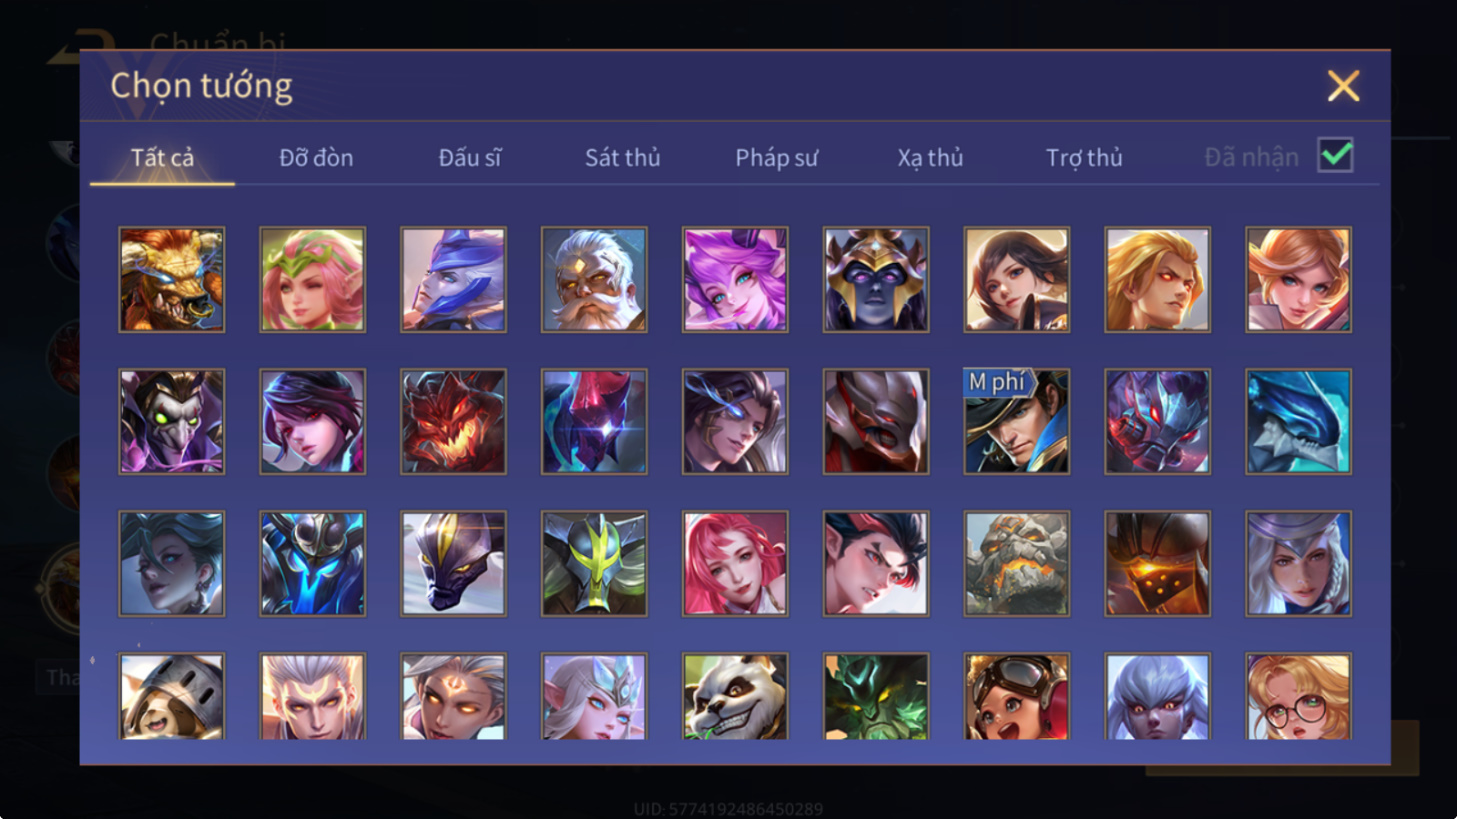This screenshot has height=819, width=1457.
Task: Show the 'Xạ thủ' hero category
Action: pyautogui.click(x=930, y=158)
